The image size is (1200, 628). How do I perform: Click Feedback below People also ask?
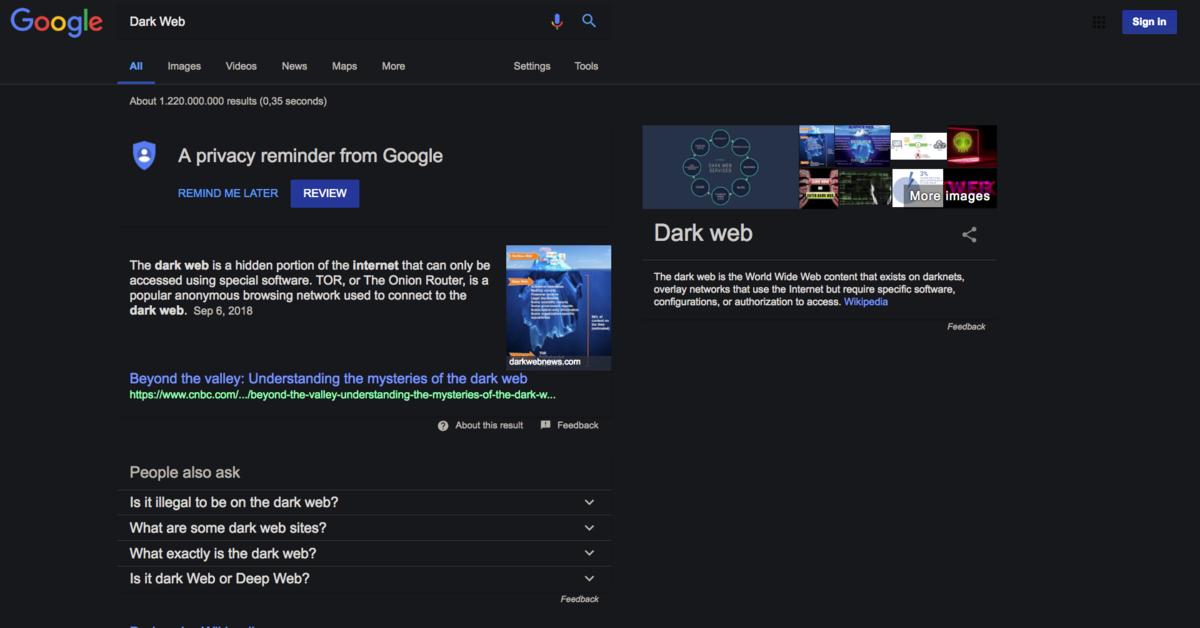580,599
